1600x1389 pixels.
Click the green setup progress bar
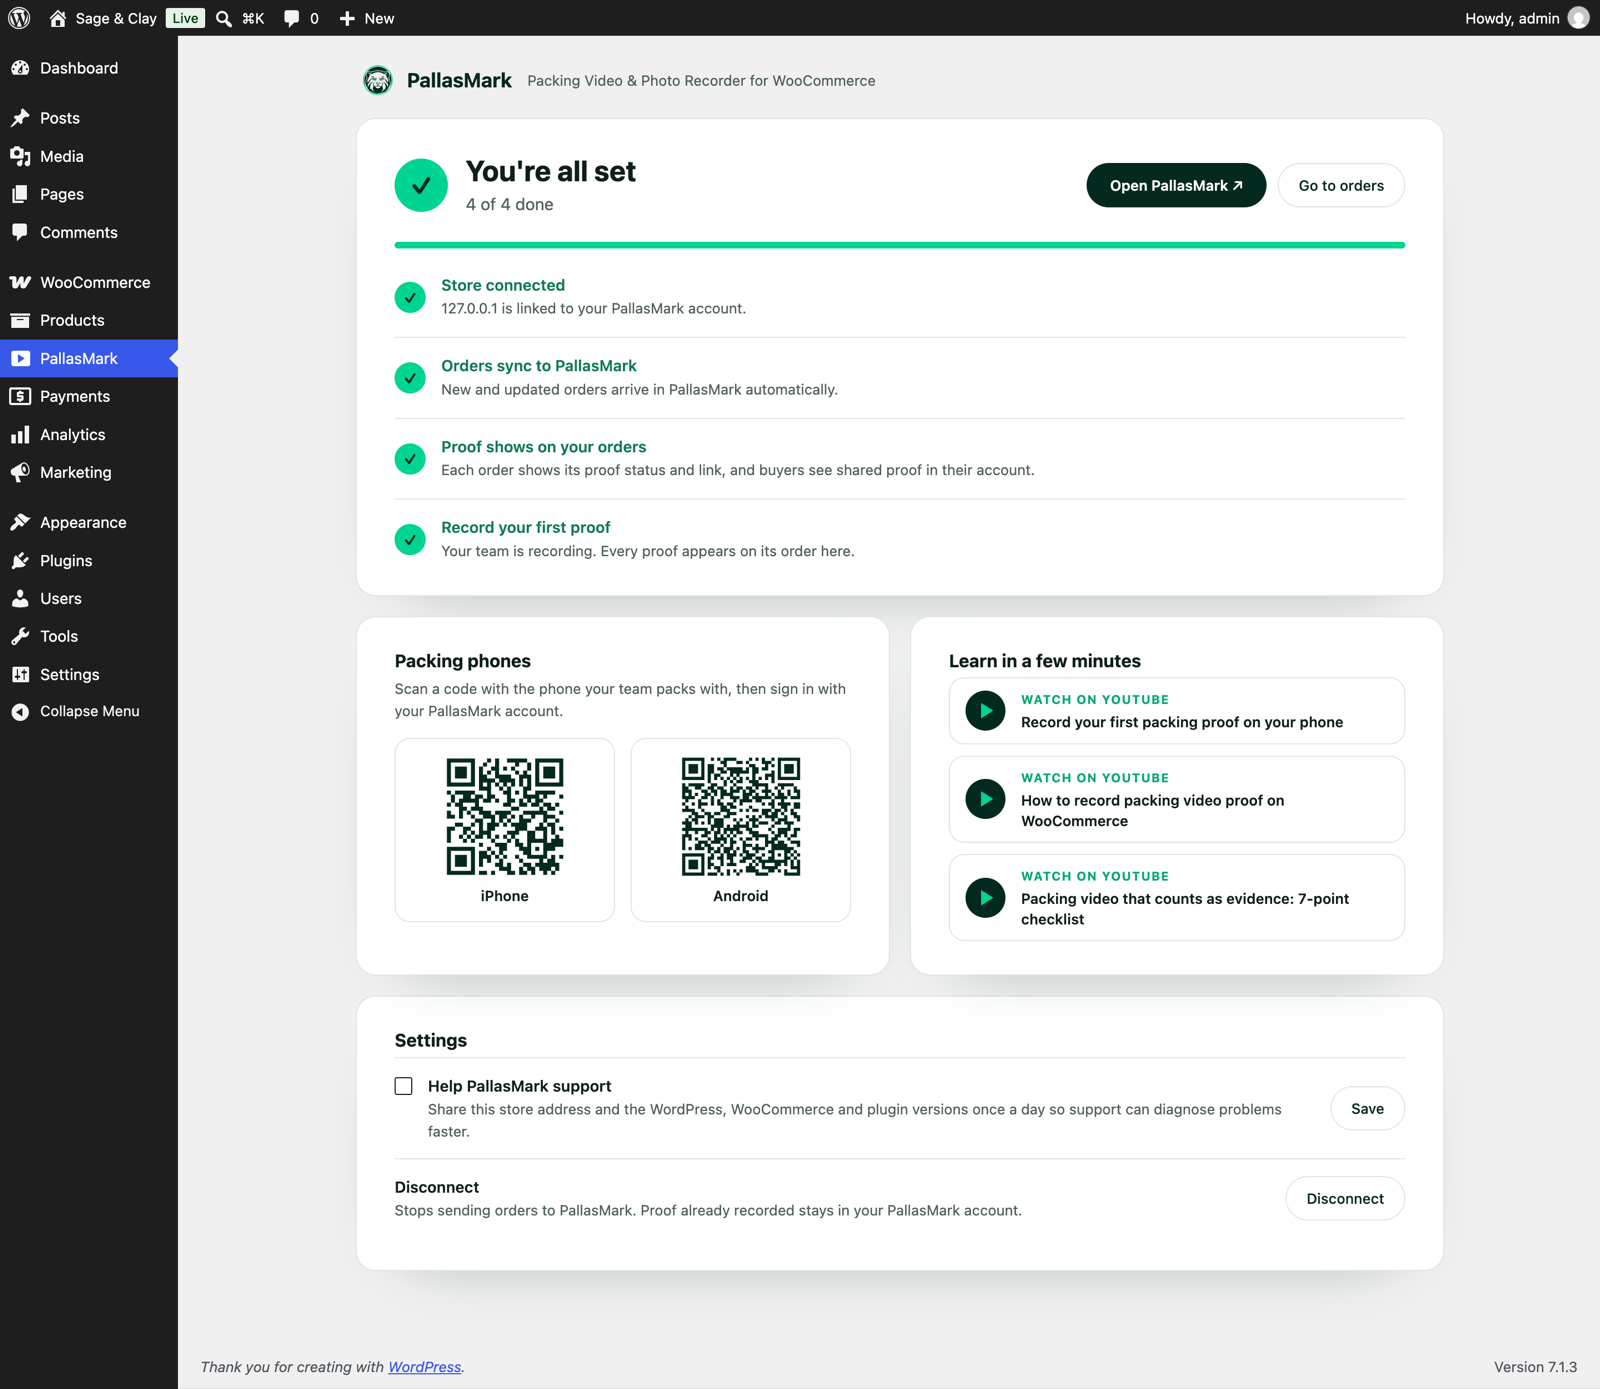pos(899,245)
